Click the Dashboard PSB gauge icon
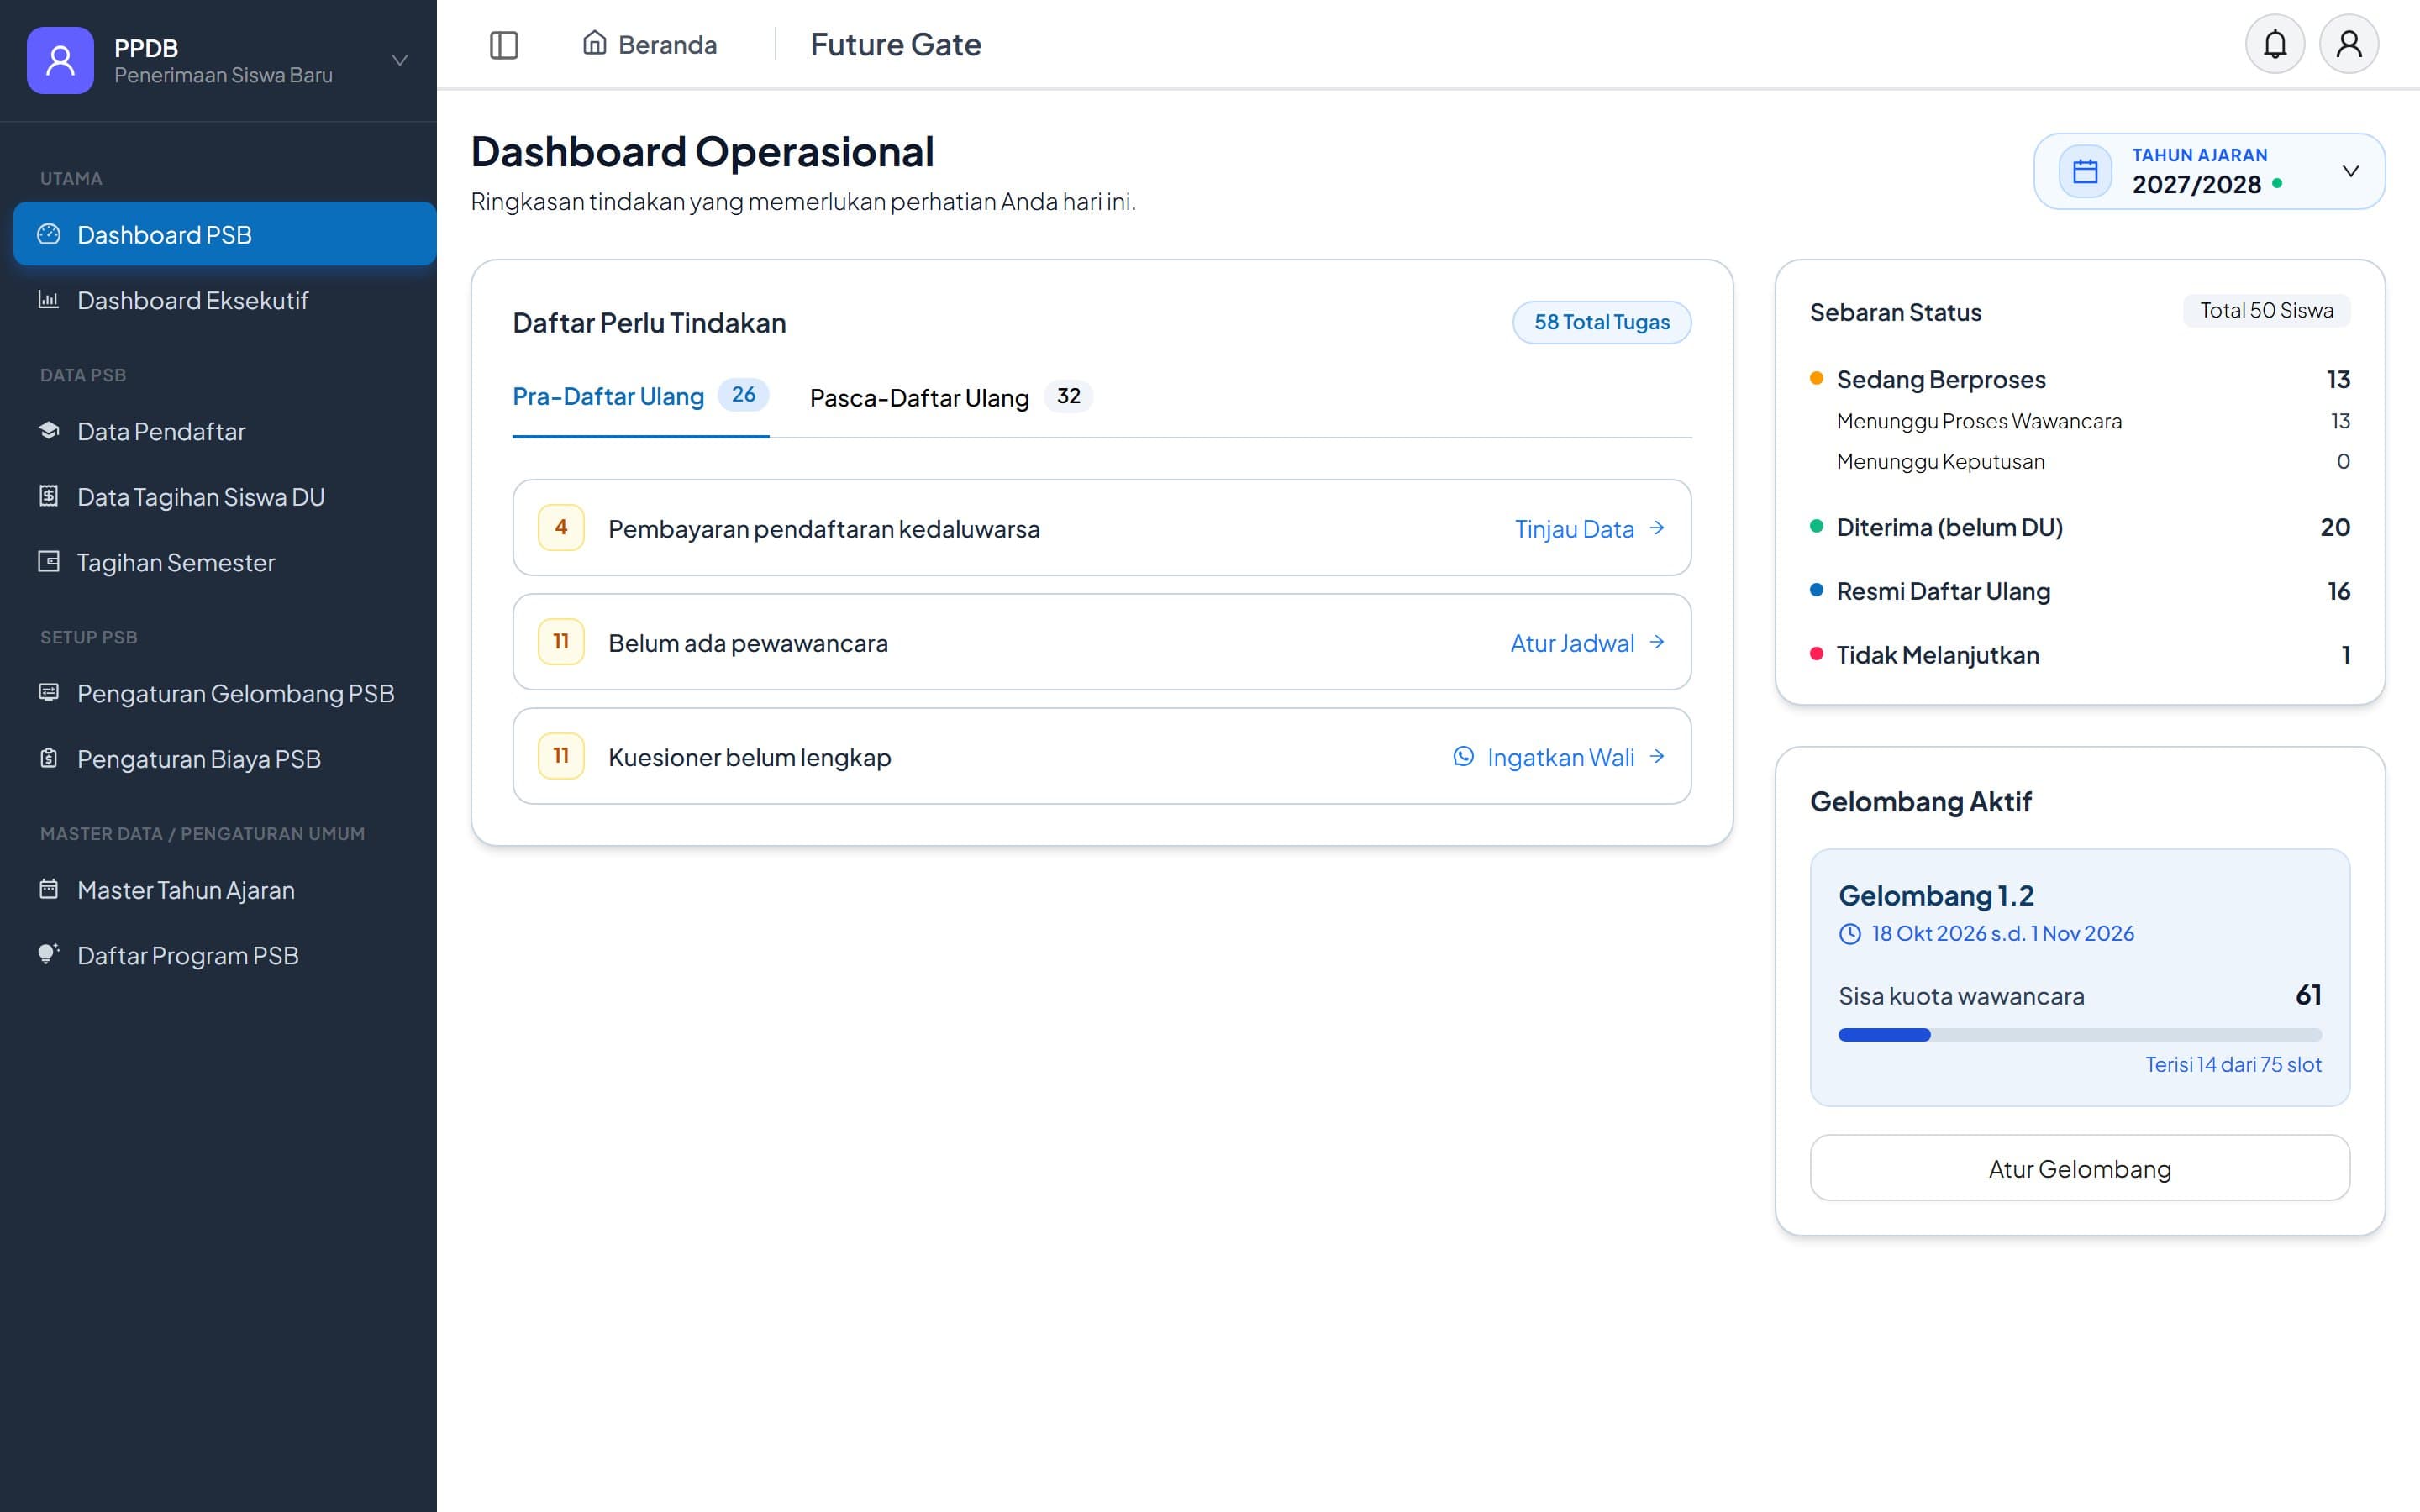 pyautogui.click(x=48, y=234)
